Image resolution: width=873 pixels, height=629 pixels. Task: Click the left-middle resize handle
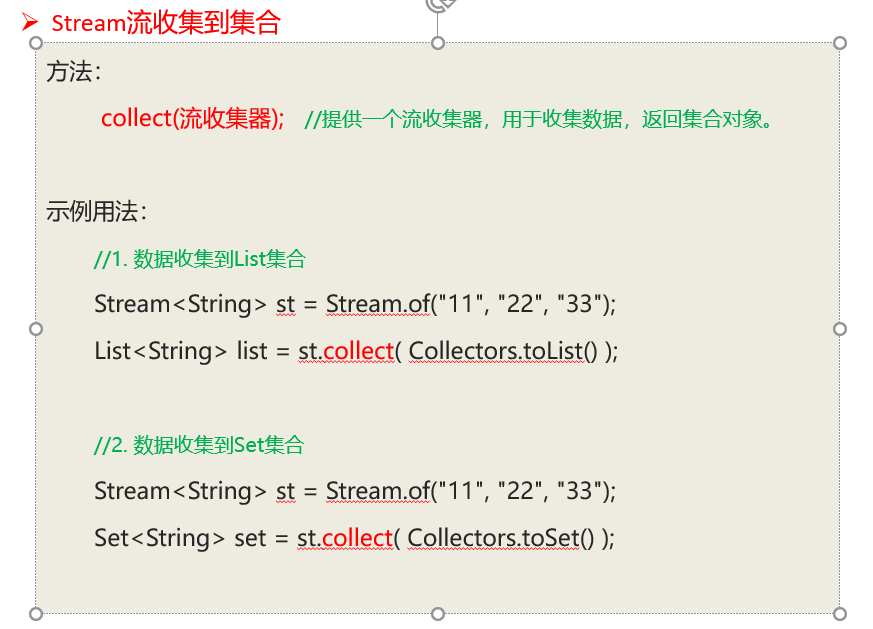(x=36, y=329)
